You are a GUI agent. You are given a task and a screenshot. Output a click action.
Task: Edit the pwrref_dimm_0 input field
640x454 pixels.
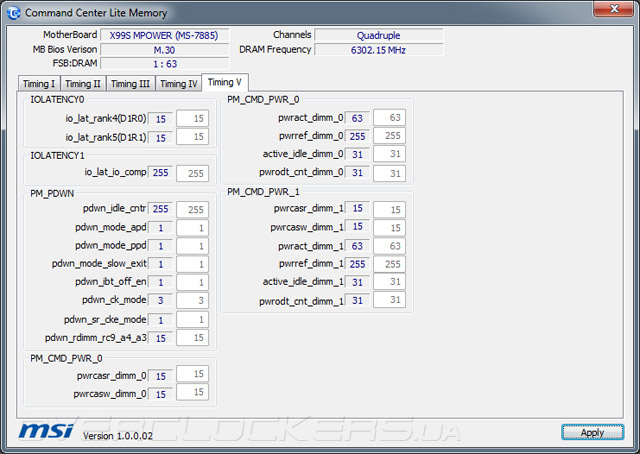[389, 136]
